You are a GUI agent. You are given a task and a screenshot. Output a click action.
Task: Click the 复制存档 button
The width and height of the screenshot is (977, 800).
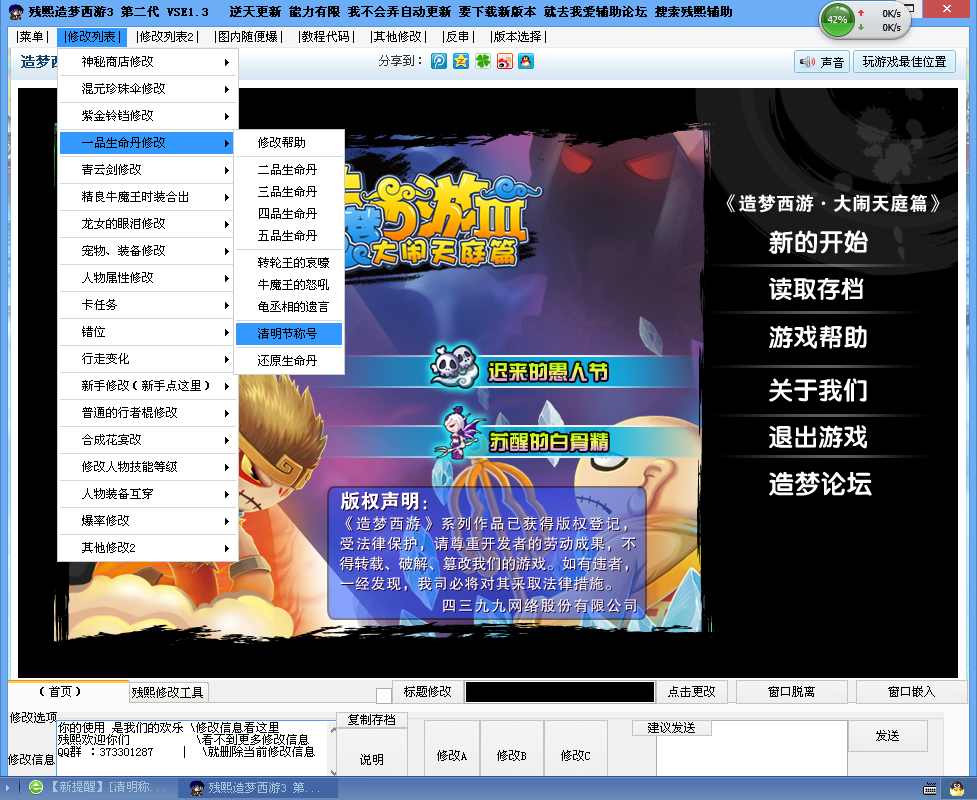pyautogui.click(x=371, y=720)
